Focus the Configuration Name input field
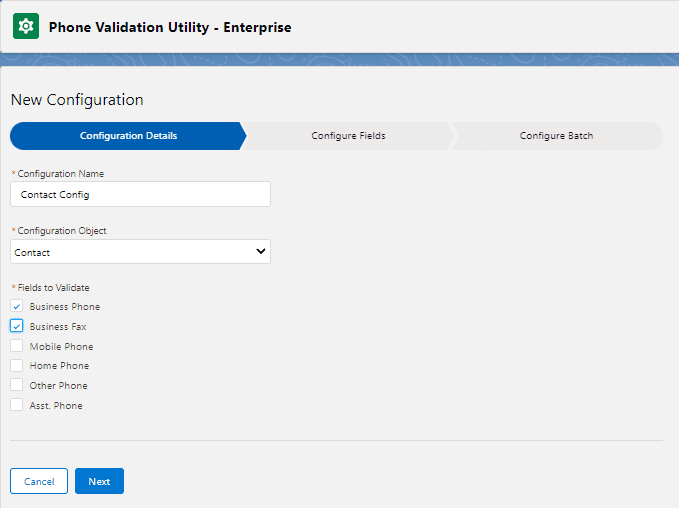Screen dimensions: 679x508 click(140, 194)
